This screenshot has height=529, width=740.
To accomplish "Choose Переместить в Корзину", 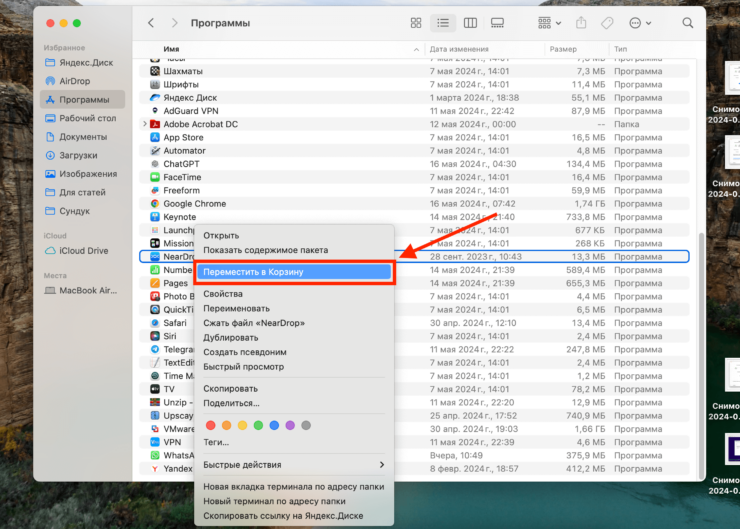I will pyautogui.click(x=294, y=272).
